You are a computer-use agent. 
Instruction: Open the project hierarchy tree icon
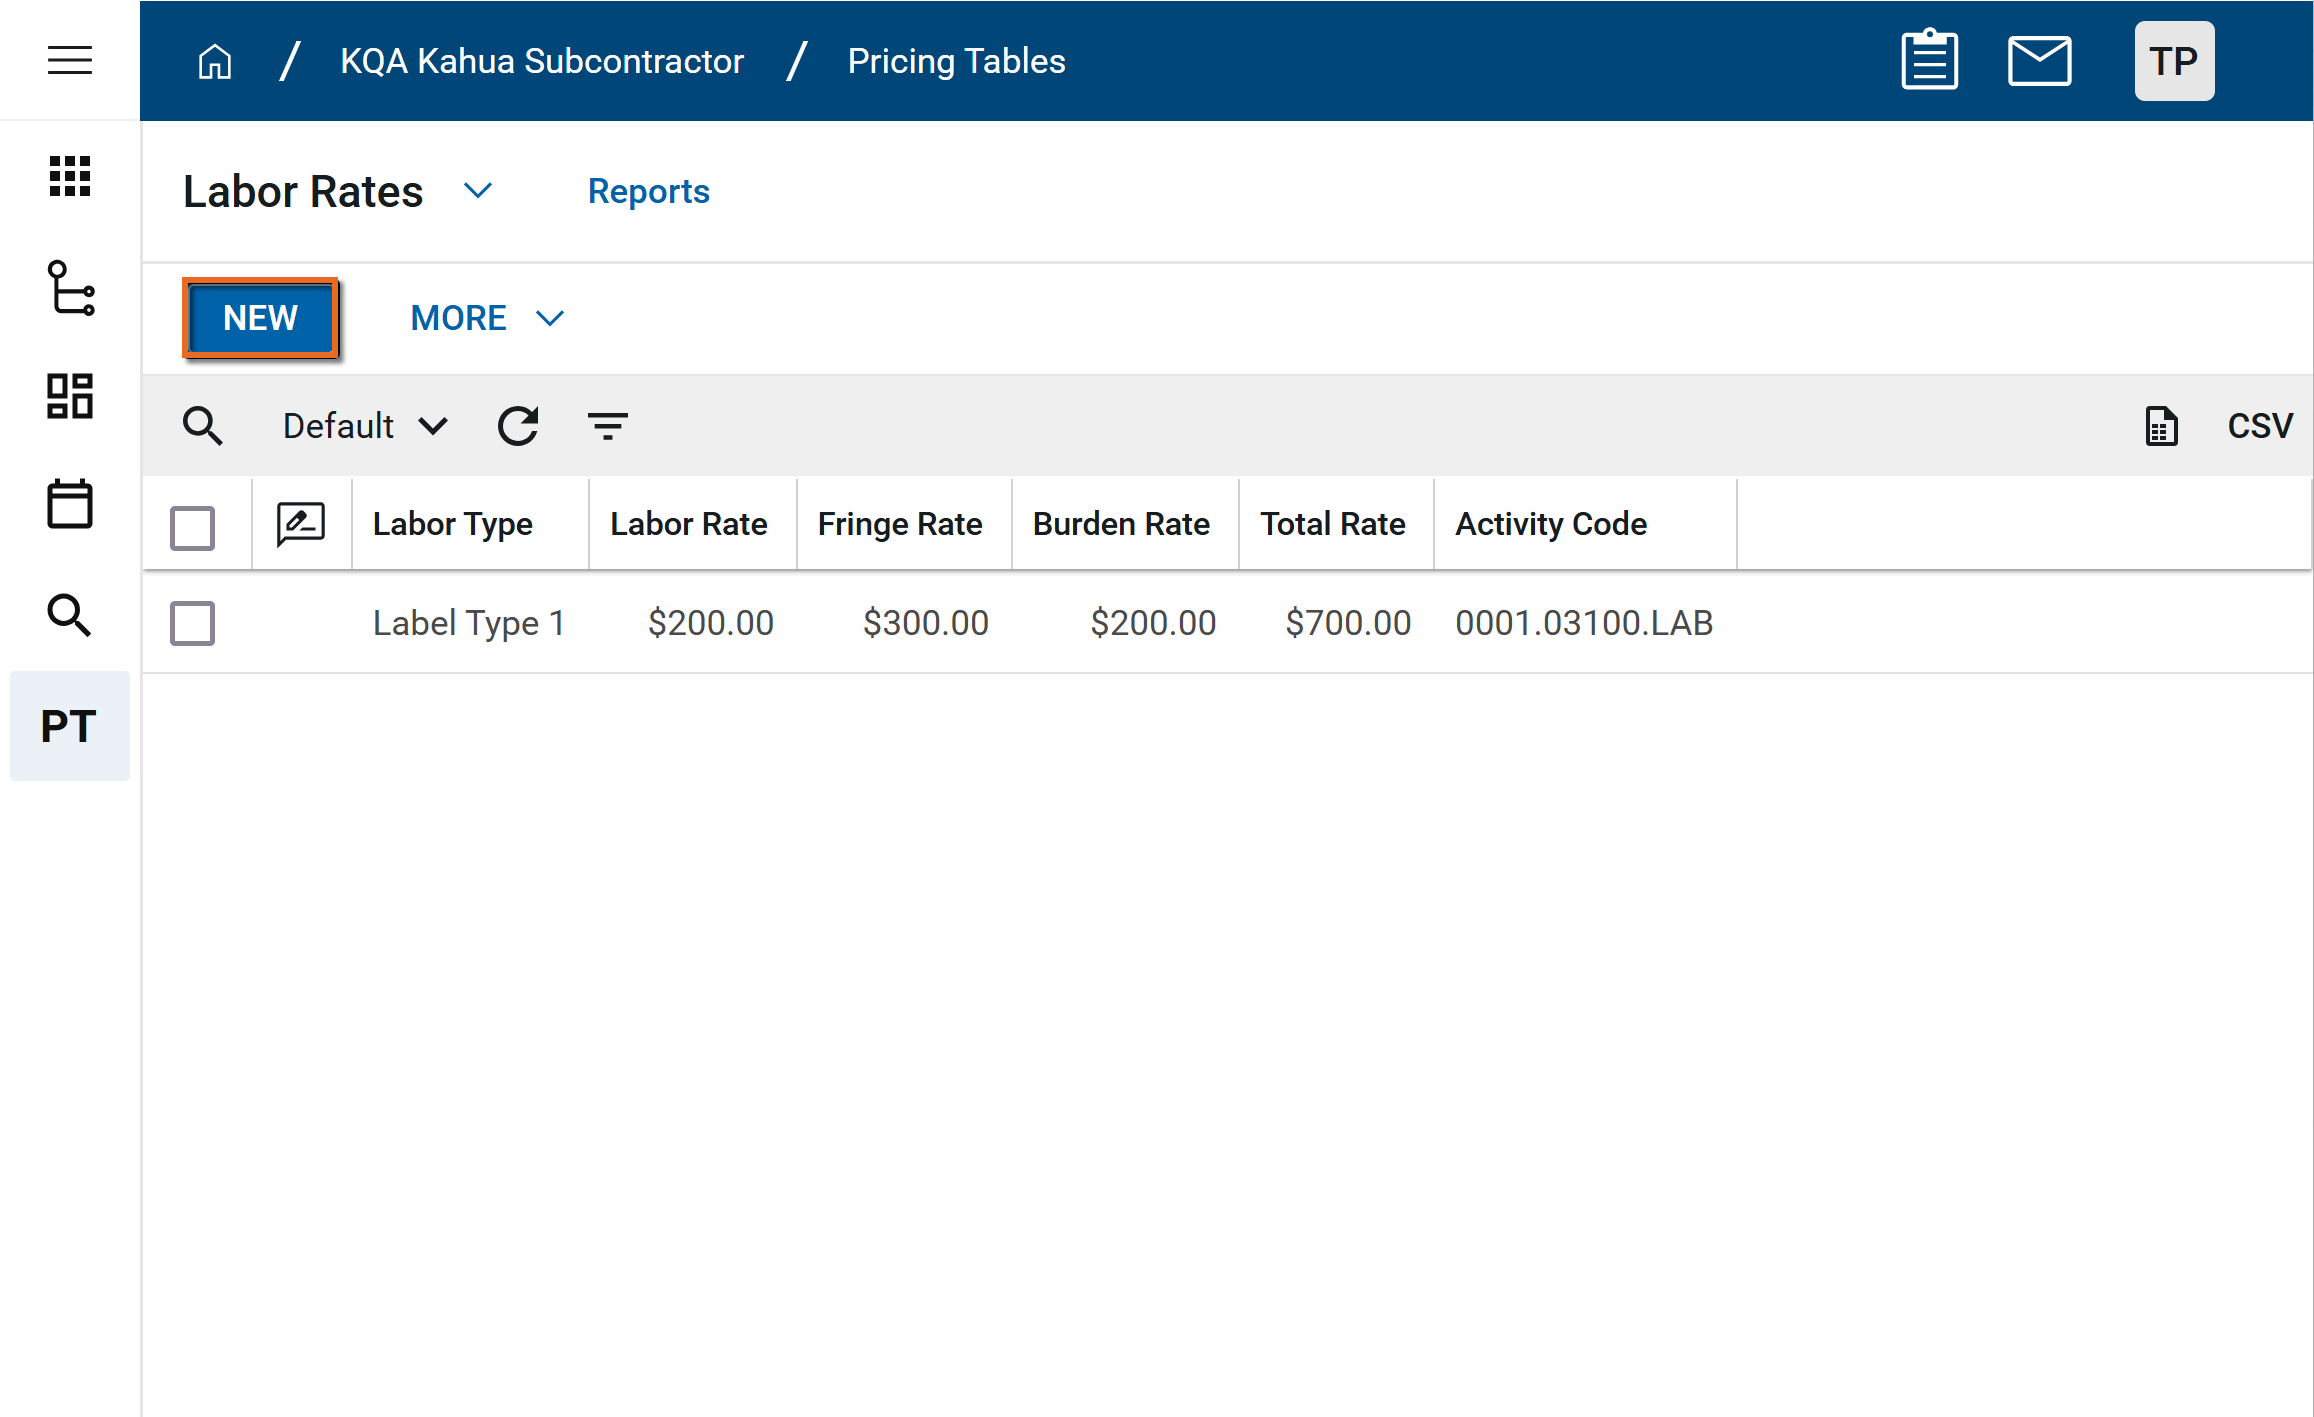[x=70, y=288]
